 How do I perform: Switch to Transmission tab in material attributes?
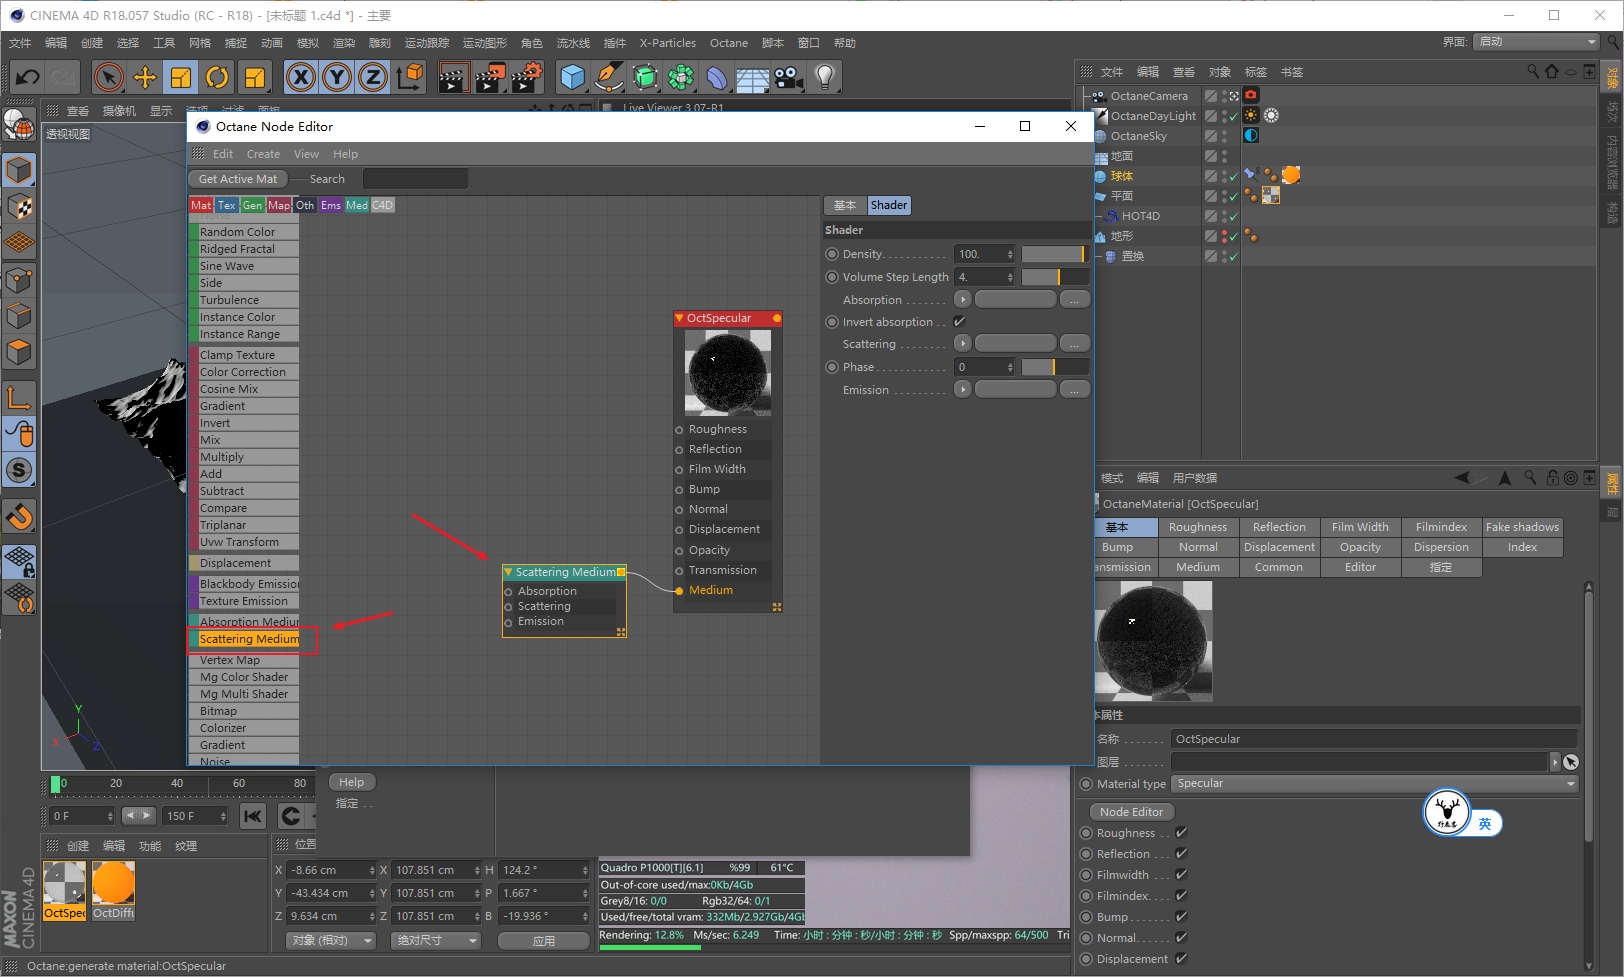click(1126, 567)
